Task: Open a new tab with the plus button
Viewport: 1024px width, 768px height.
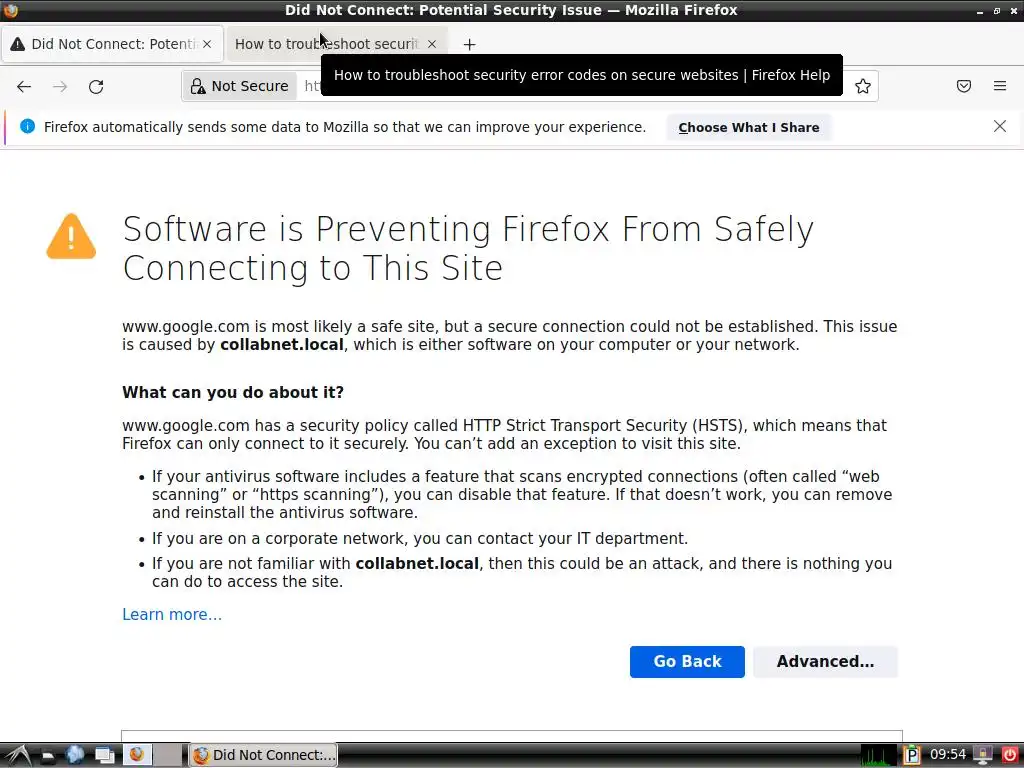Action: pyautogui.click(x=469, y=44)
